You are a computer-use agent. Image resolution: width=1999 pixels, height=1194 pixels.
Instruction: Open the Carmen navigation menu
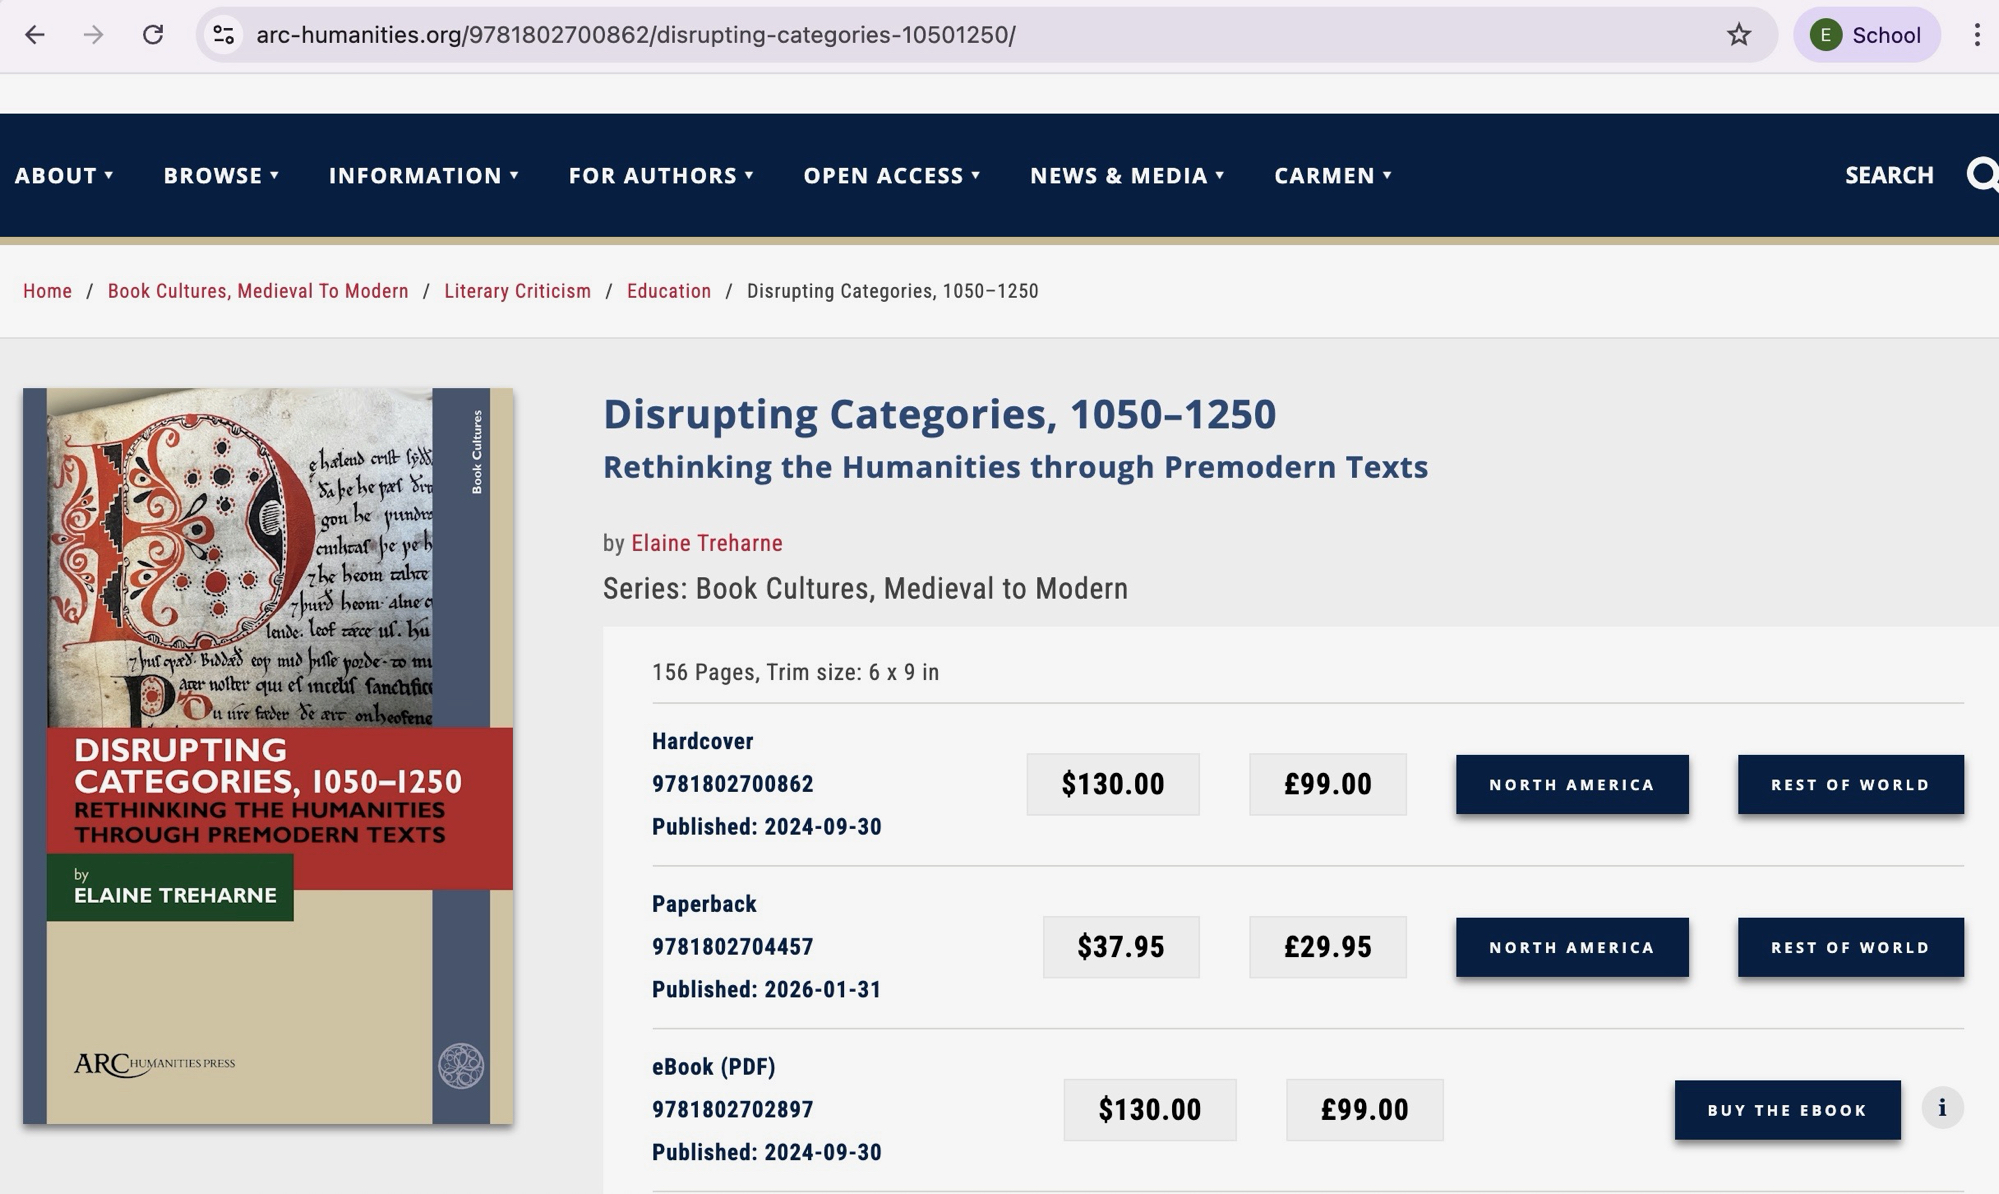point(1333,175)
